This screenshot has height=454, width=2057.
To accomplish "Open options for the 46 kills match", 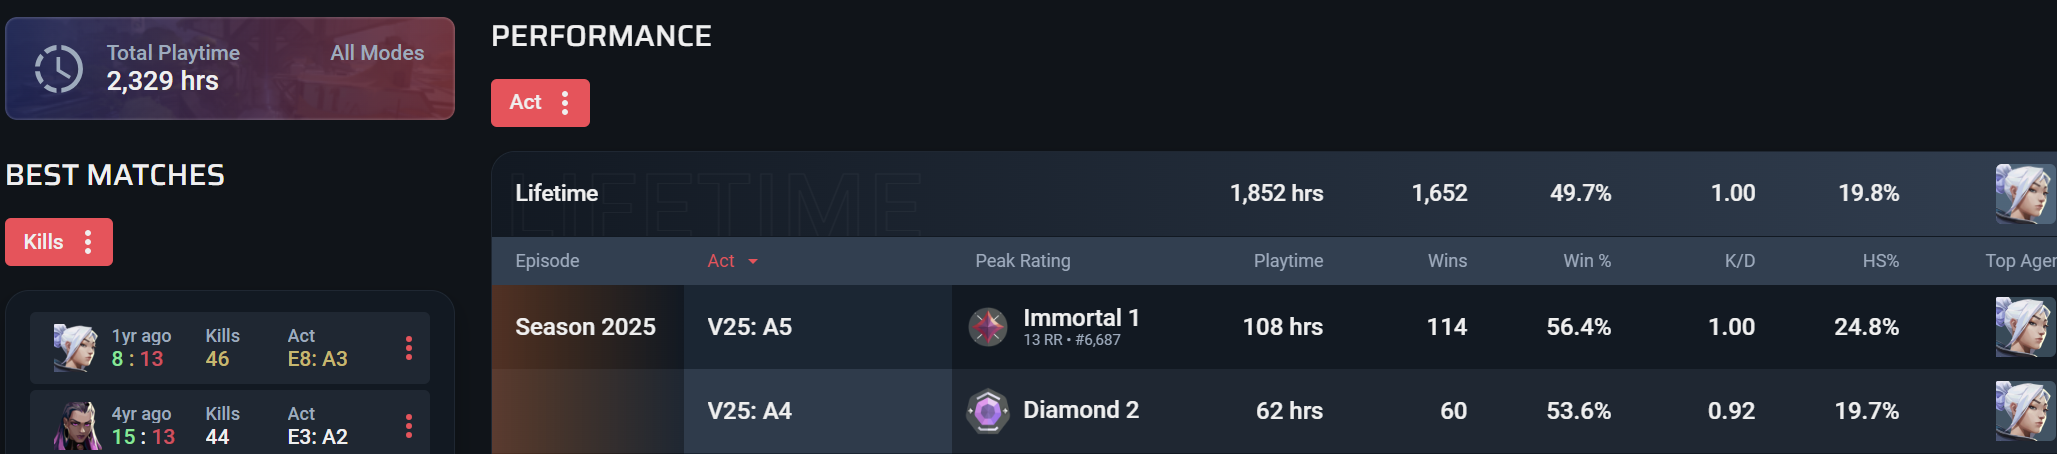I will pyautogui.click(x=409, y=348).
